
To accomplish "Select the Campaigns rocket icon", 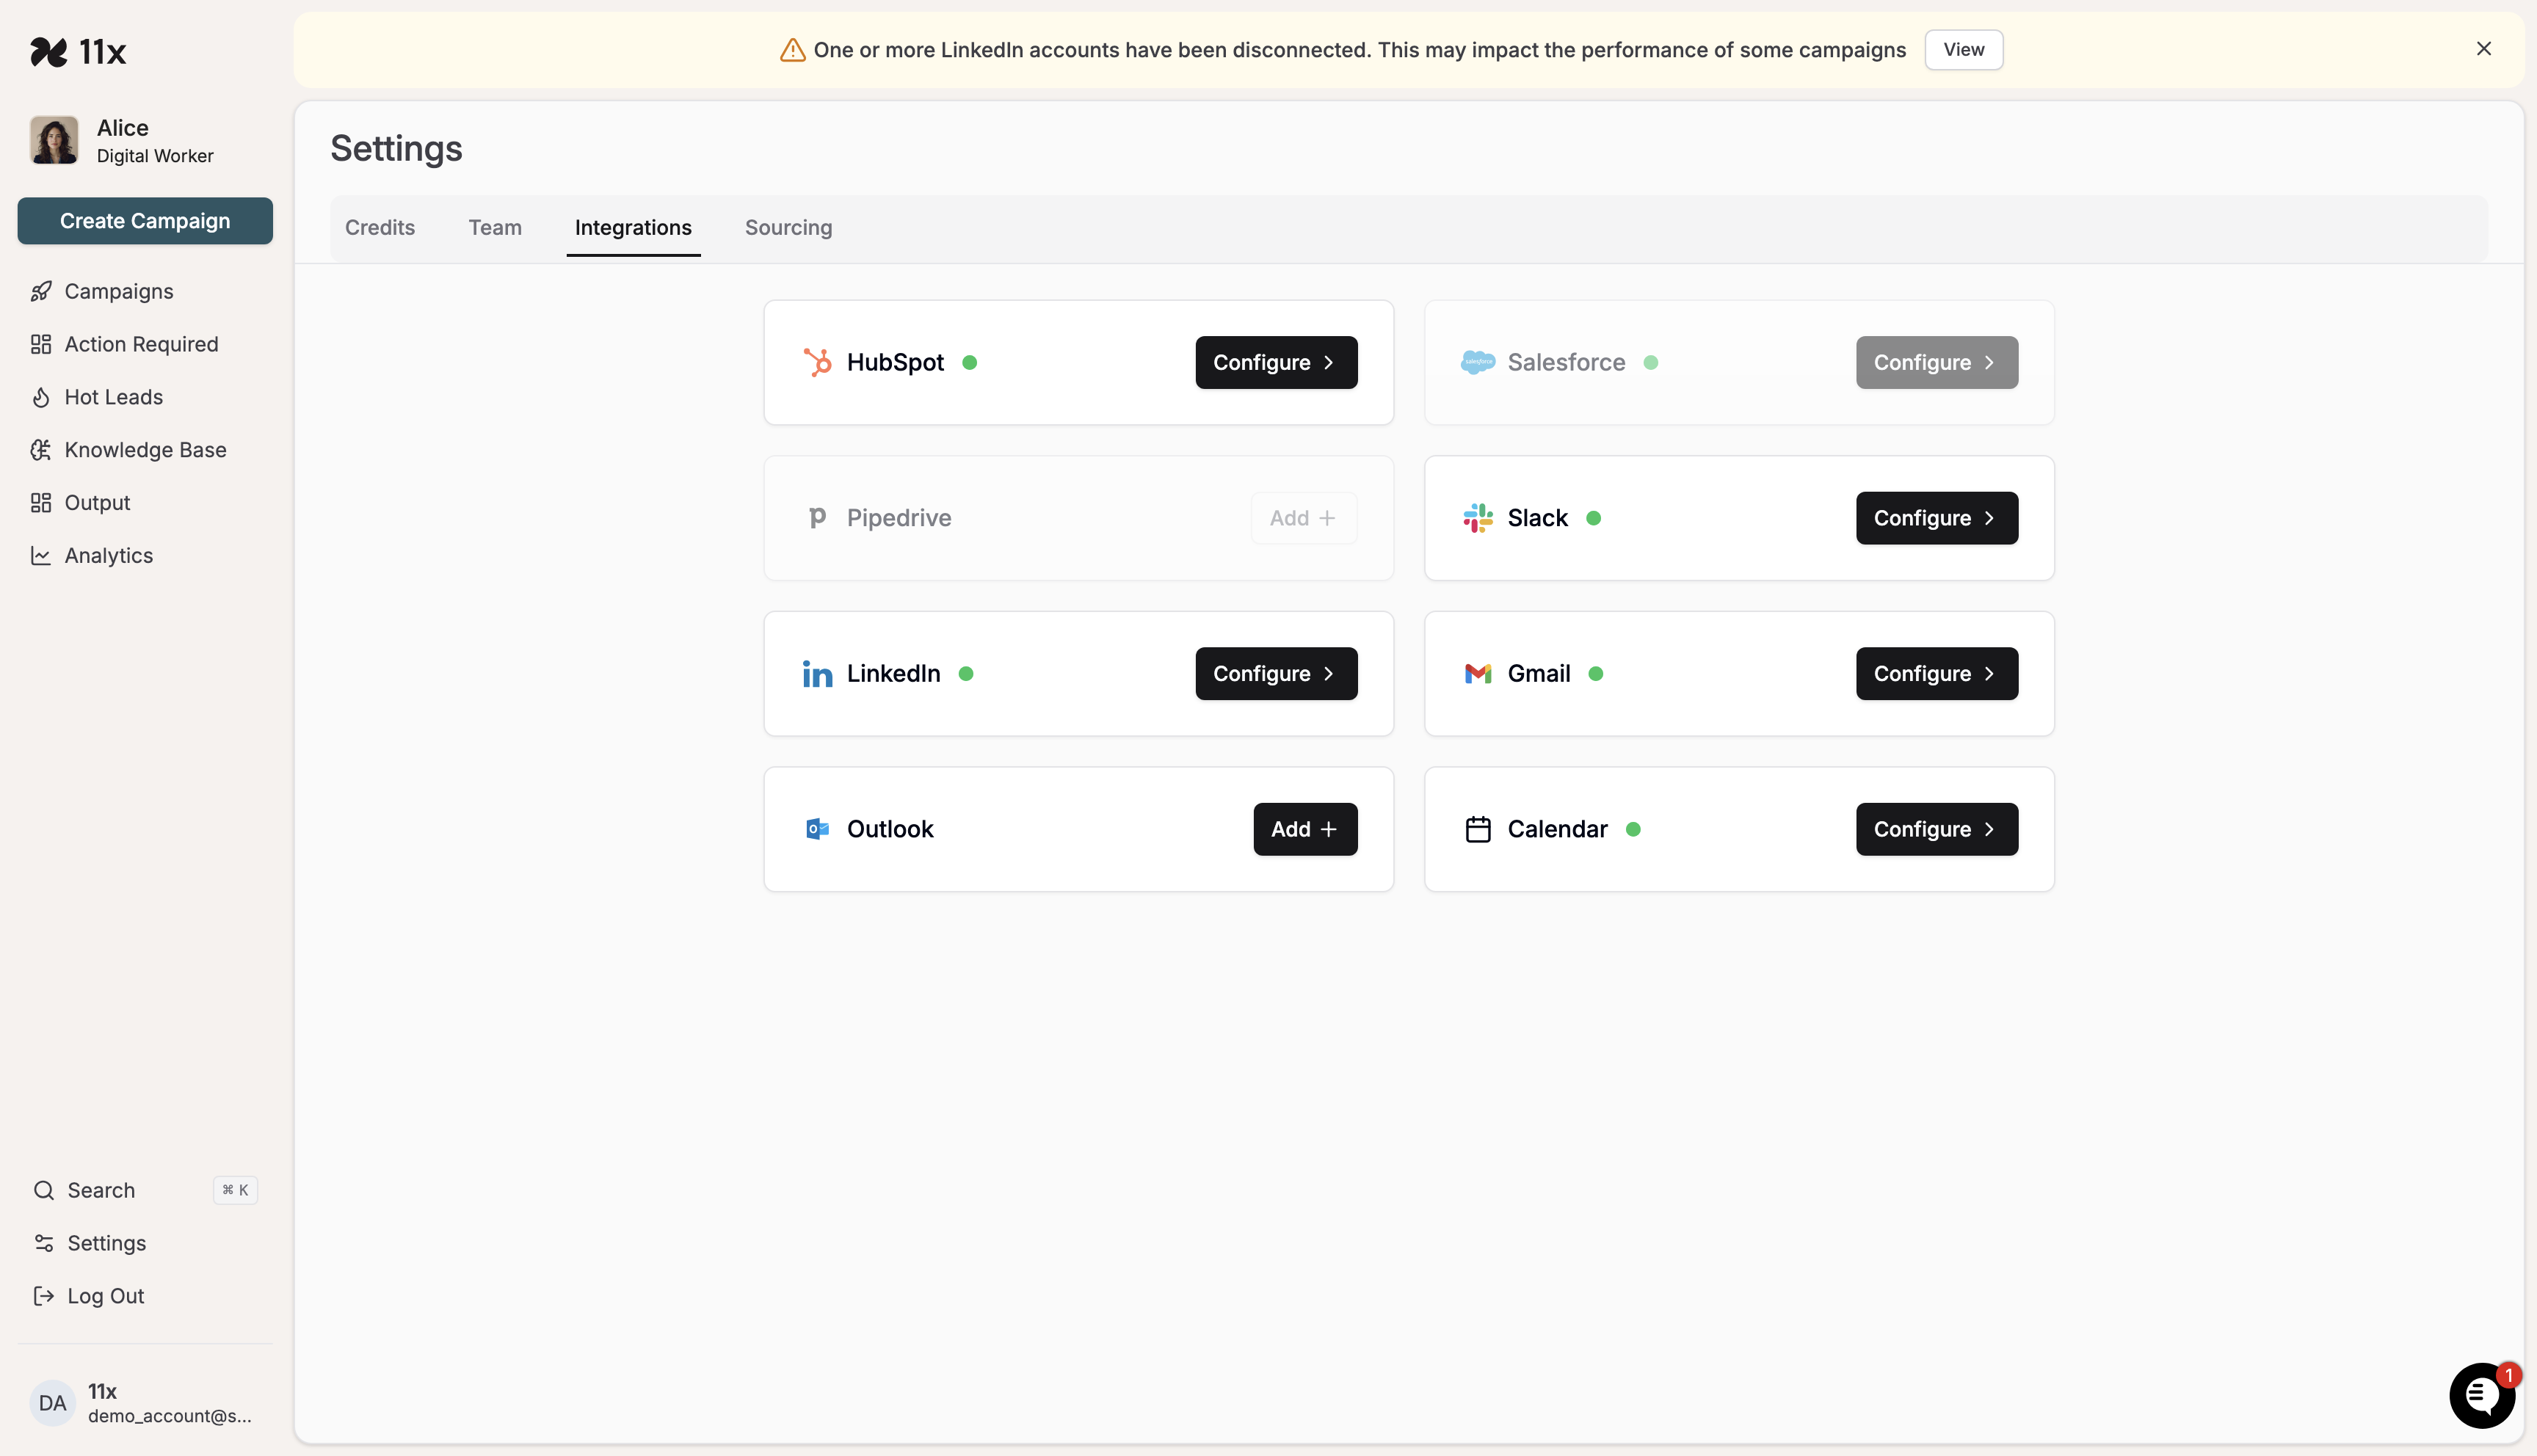I will click(x=41, y=291).
